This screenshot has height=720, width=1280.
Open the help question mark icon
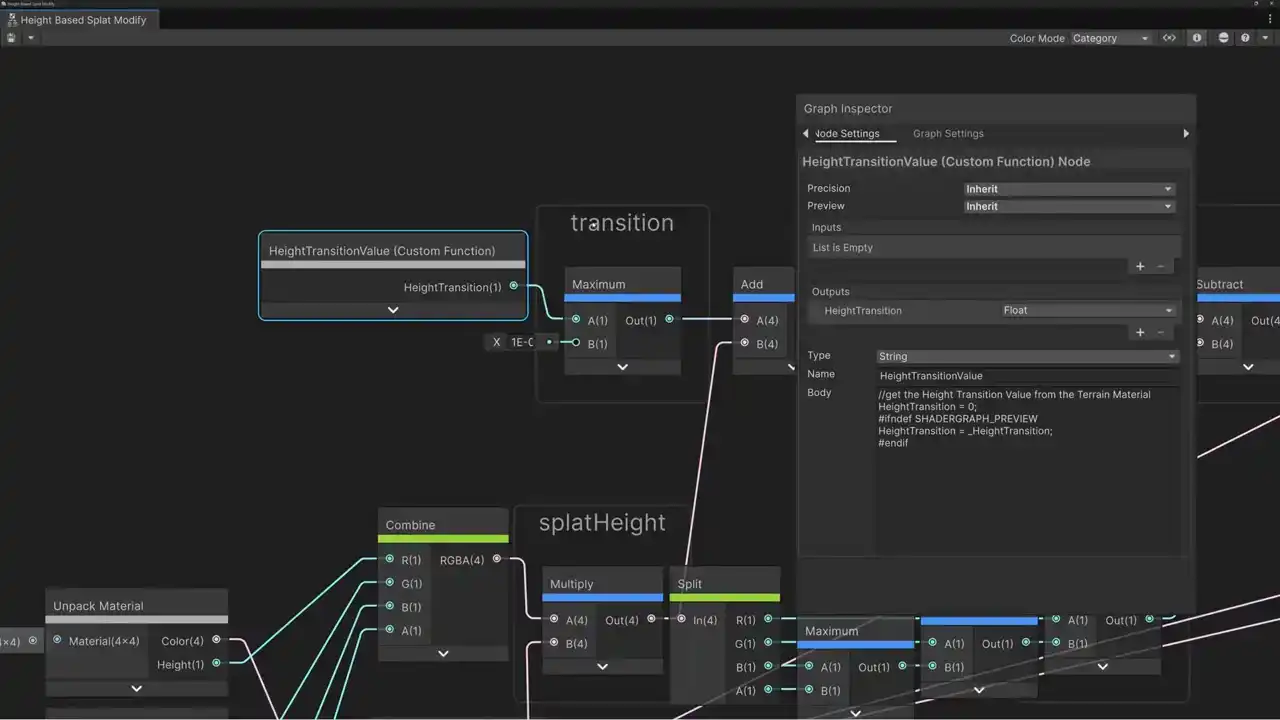click(1245, 38)
